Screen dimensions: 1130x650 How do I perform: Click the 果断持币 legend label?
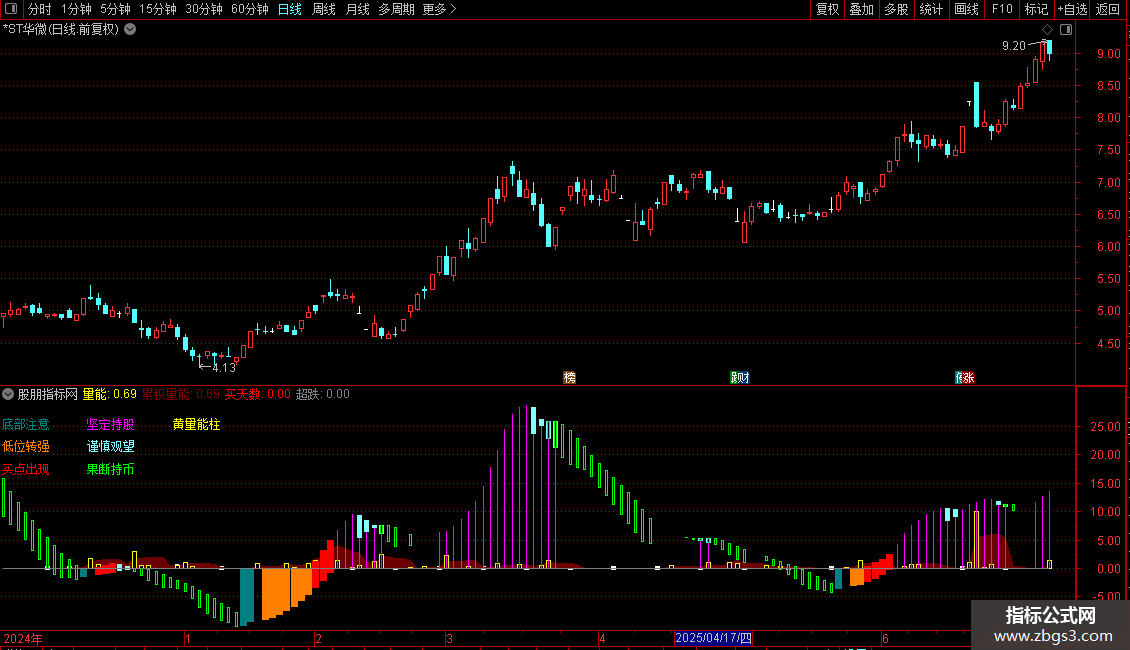pos(110,469)
